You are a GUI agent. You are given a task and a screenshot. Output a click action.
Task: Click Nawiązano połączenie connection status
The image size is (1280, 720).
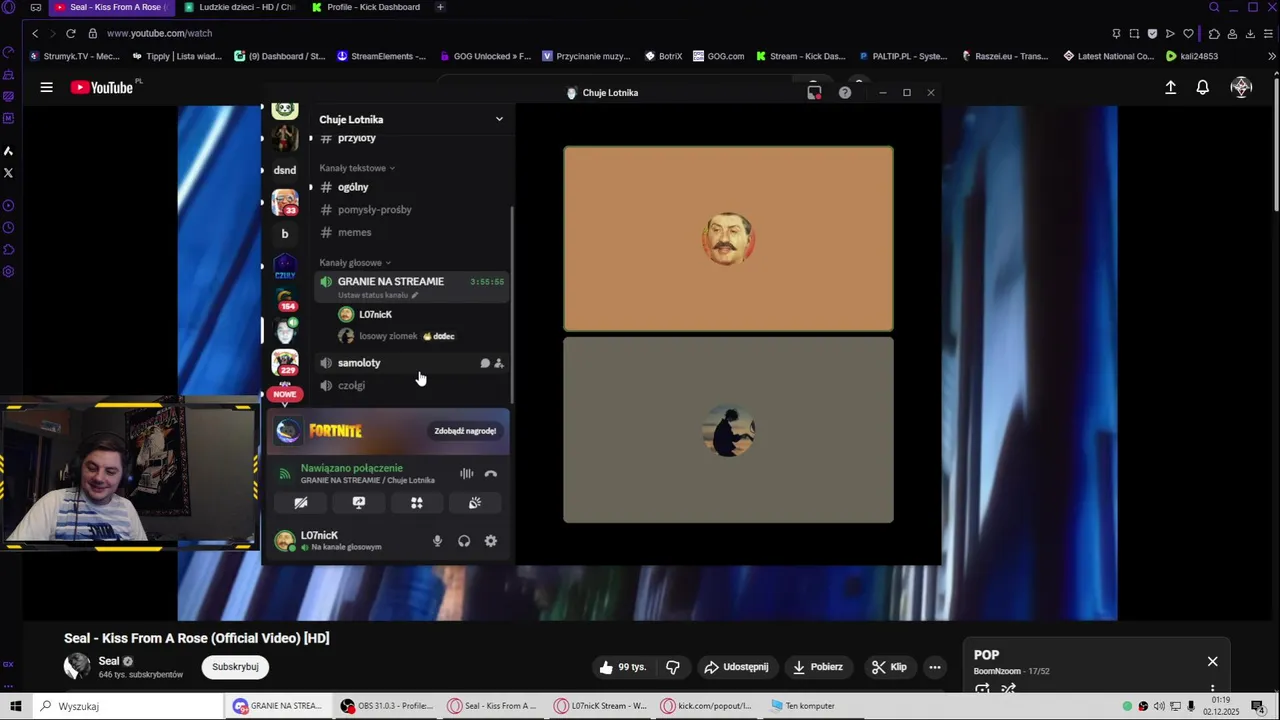352,468
